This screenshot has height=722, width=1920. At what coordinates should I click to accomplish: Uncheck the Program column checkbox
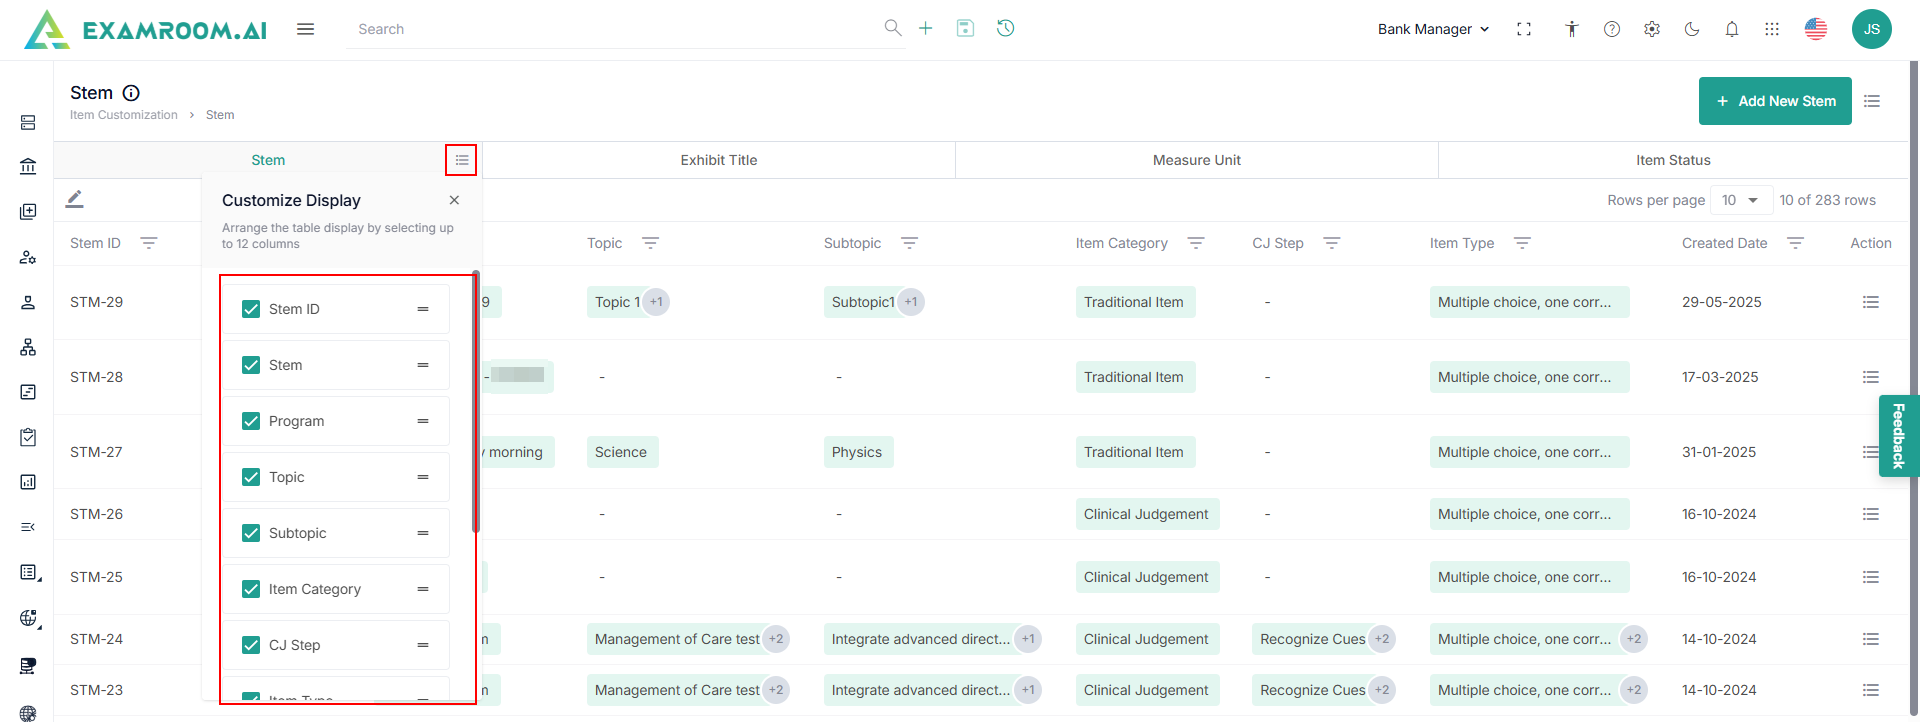tap(251, 421)
